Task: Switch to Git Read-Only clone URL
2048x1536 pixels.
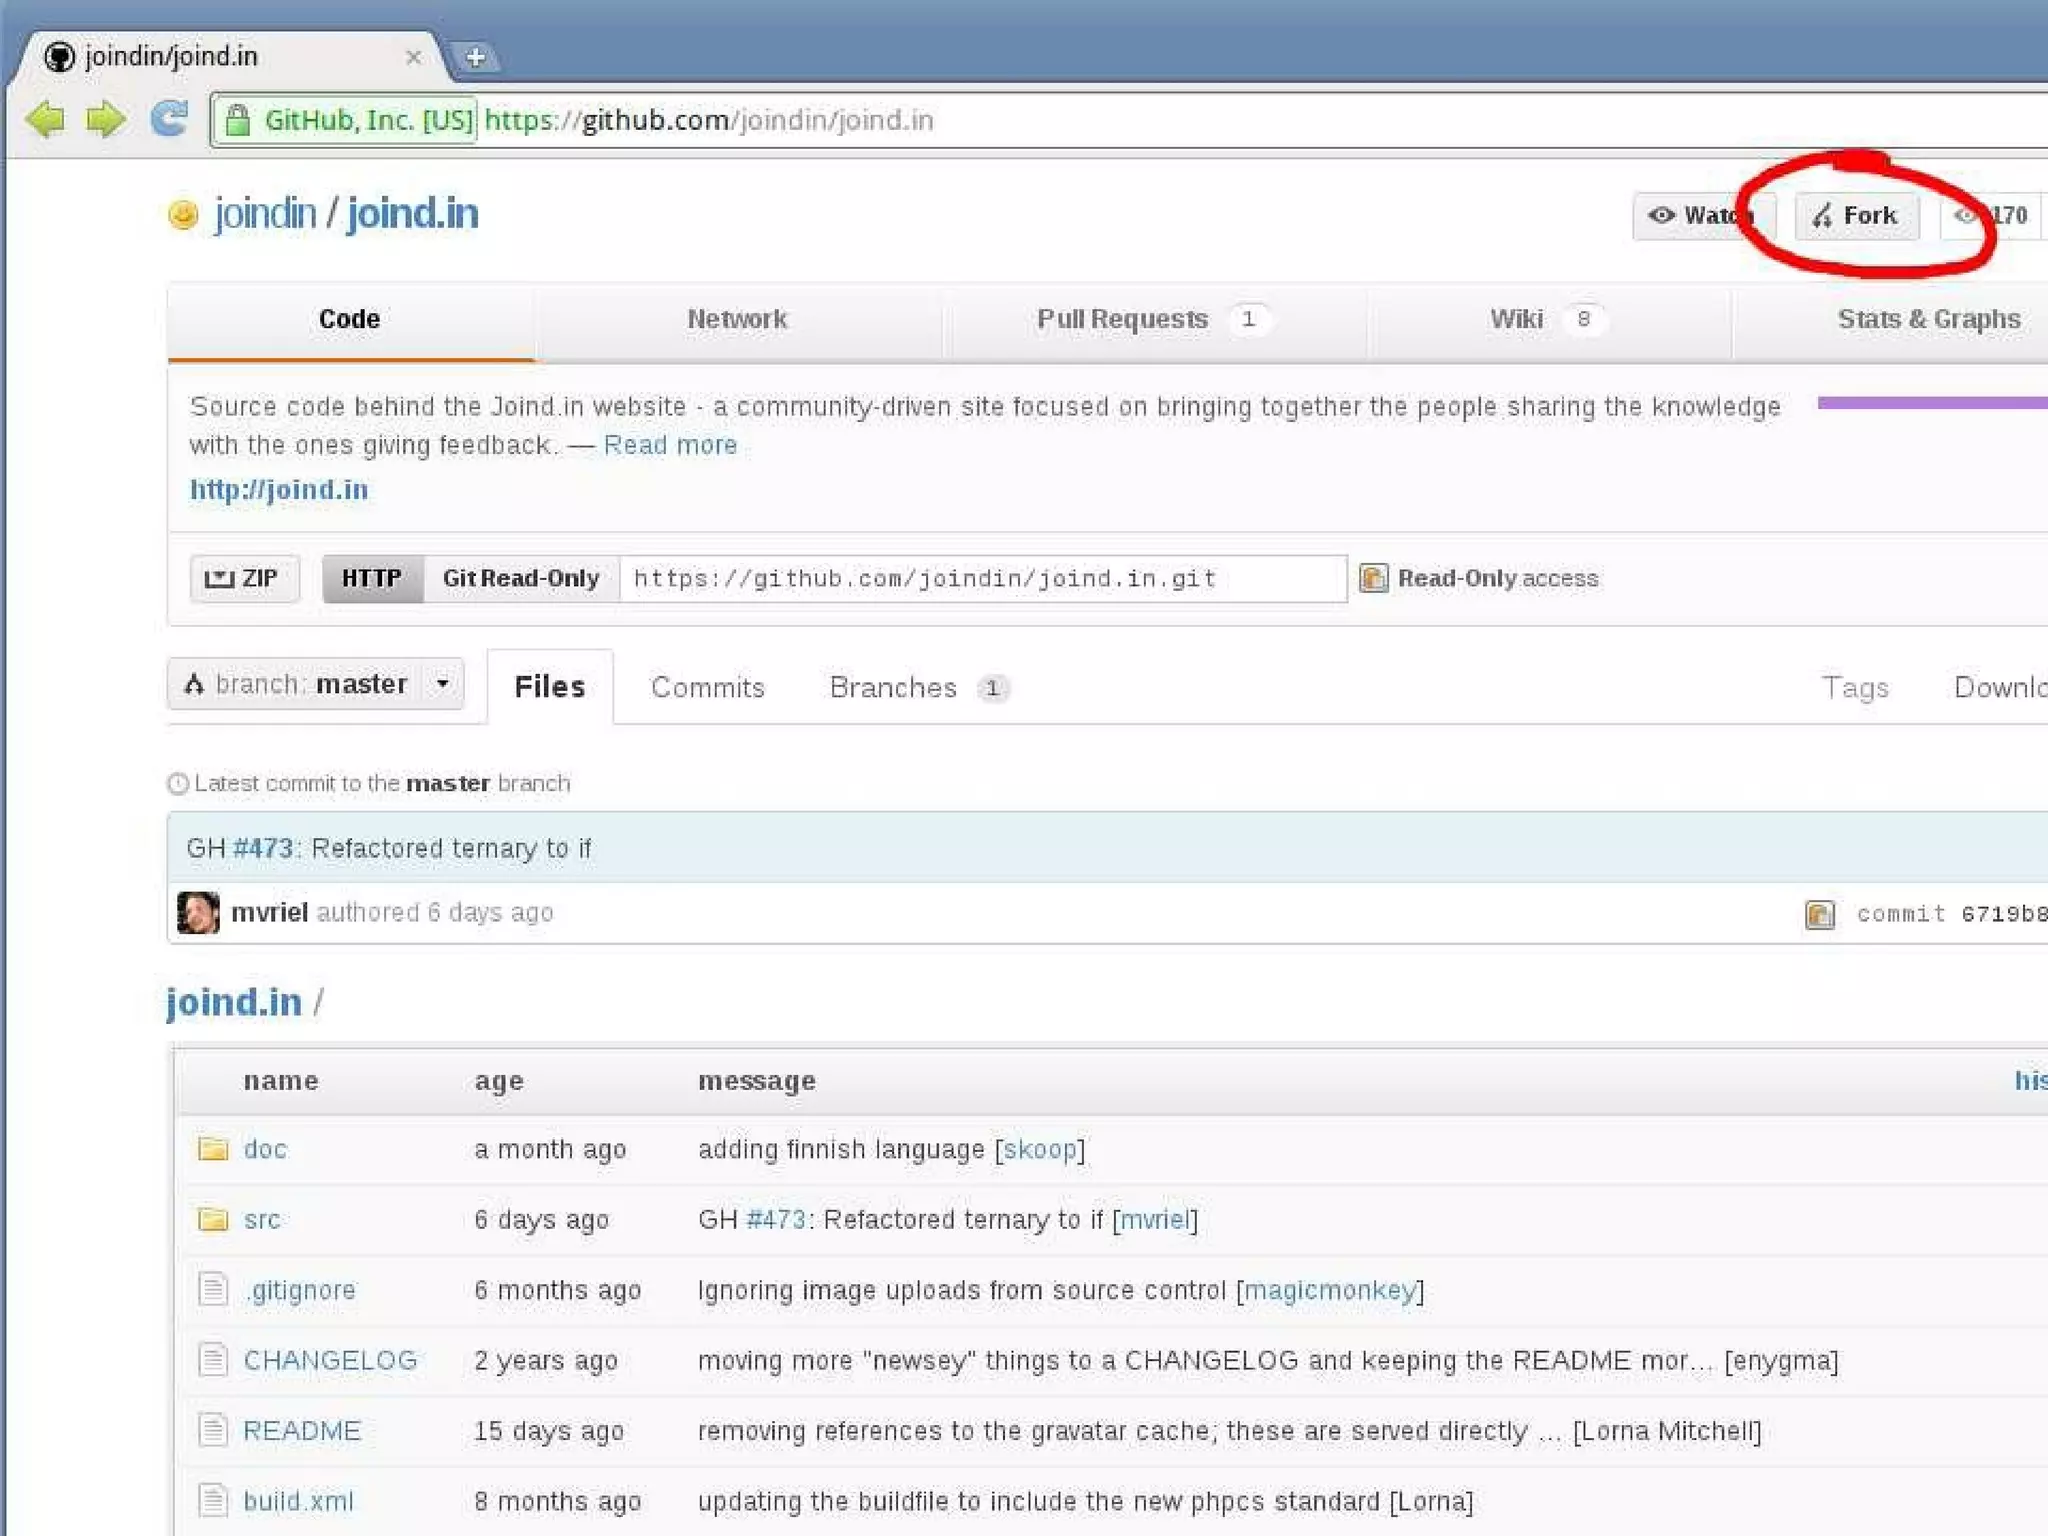Action: pos(520,578)
